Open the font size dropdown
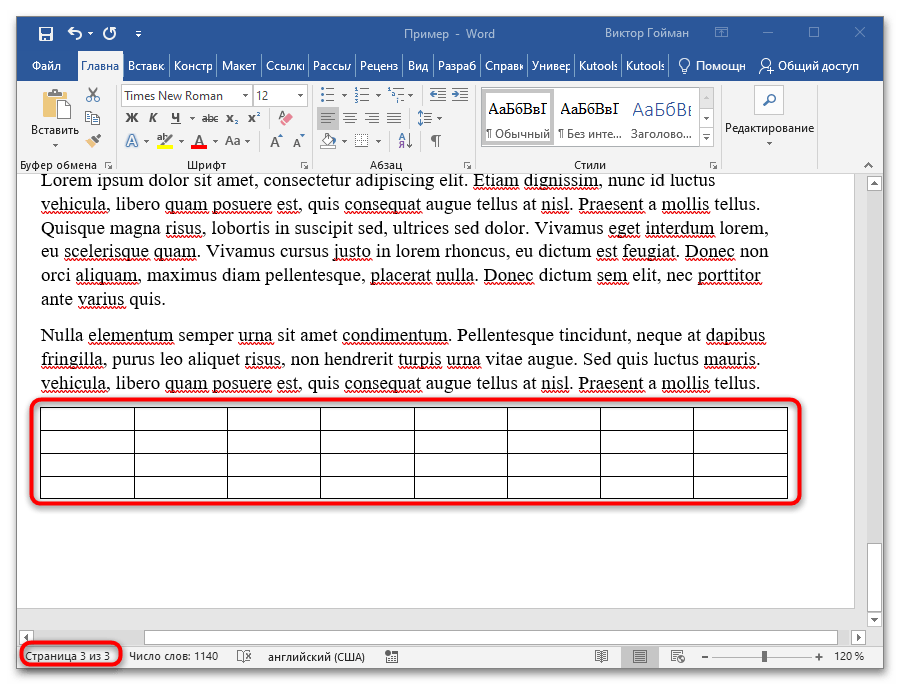 (300, 95)
